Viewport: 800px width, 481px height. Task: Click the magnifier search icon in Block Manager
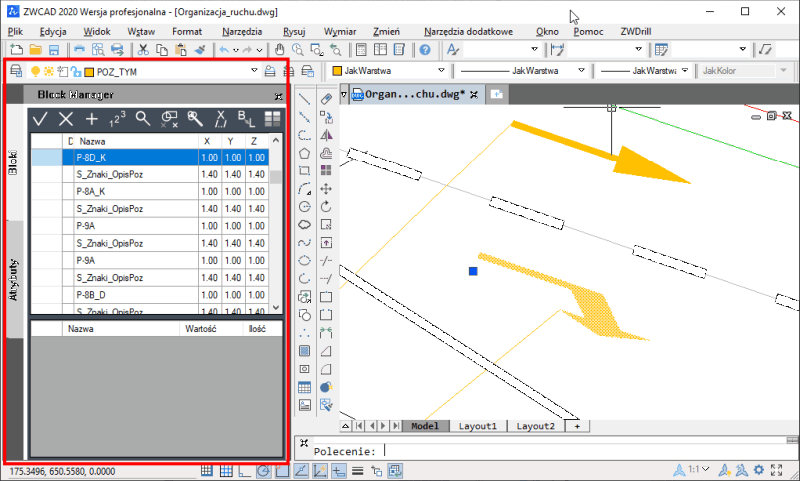point(143,119)
